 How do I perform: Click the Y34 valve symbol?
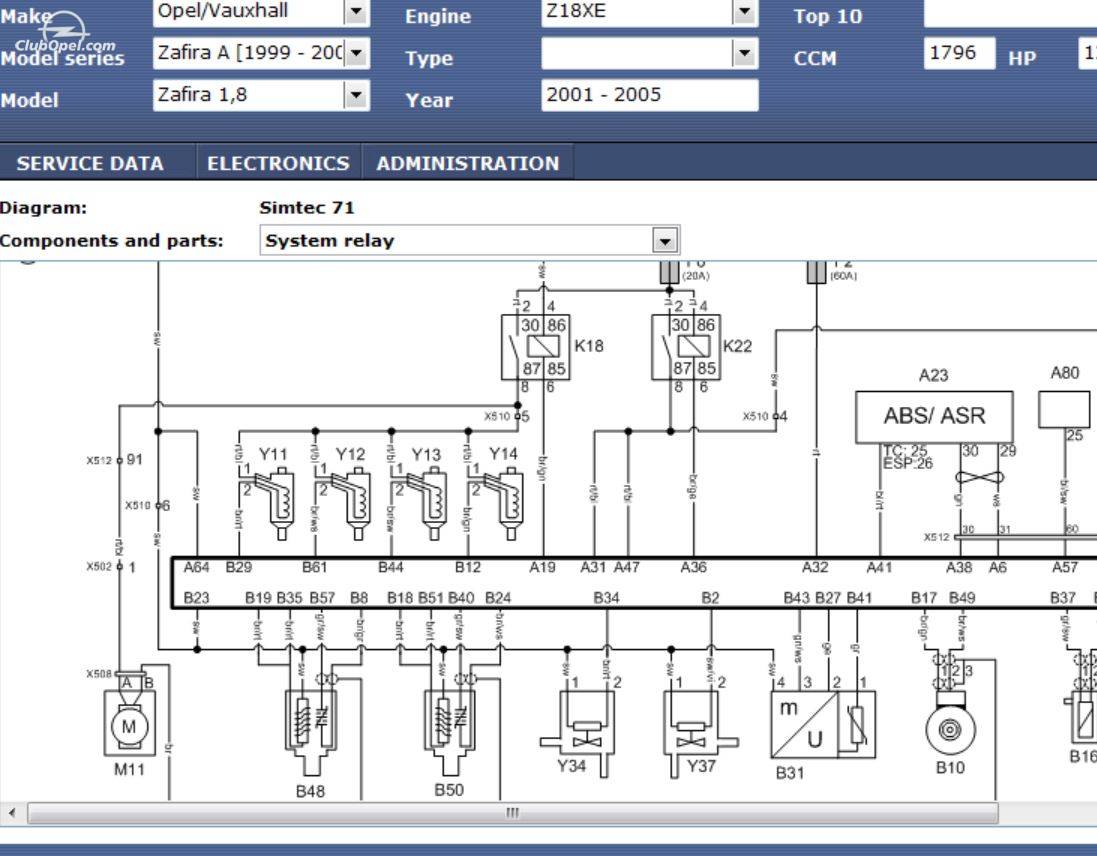[578, 733]
